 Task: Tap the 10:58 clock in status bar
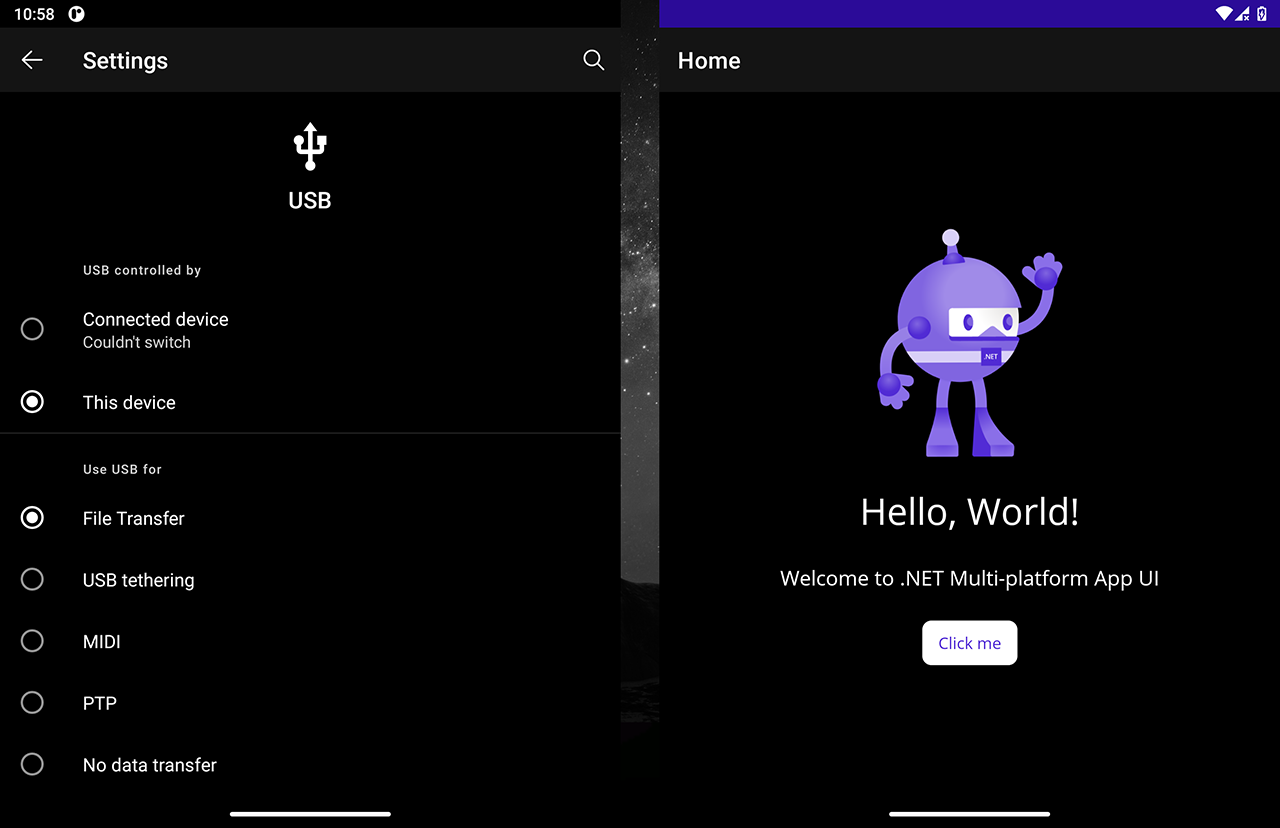pyautogui.click(x=34, y=14)
